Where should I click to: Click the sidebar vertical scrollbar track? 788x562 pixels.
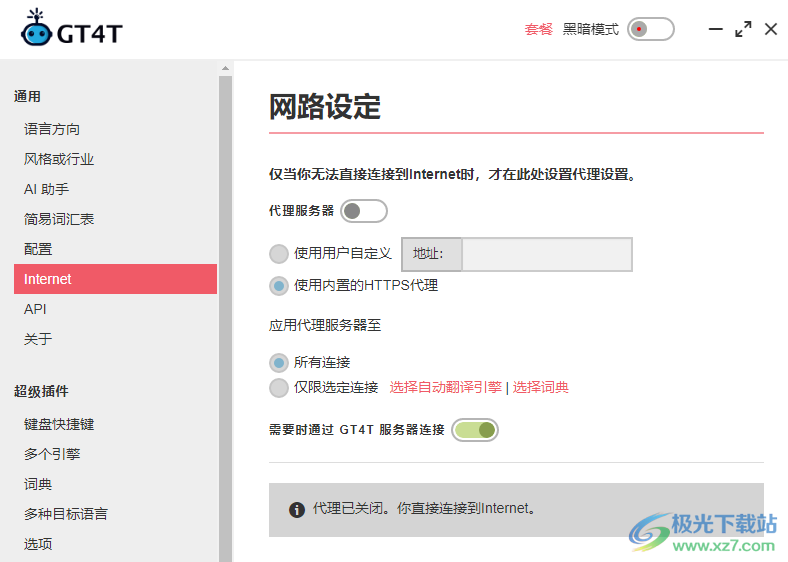point(225,319)
